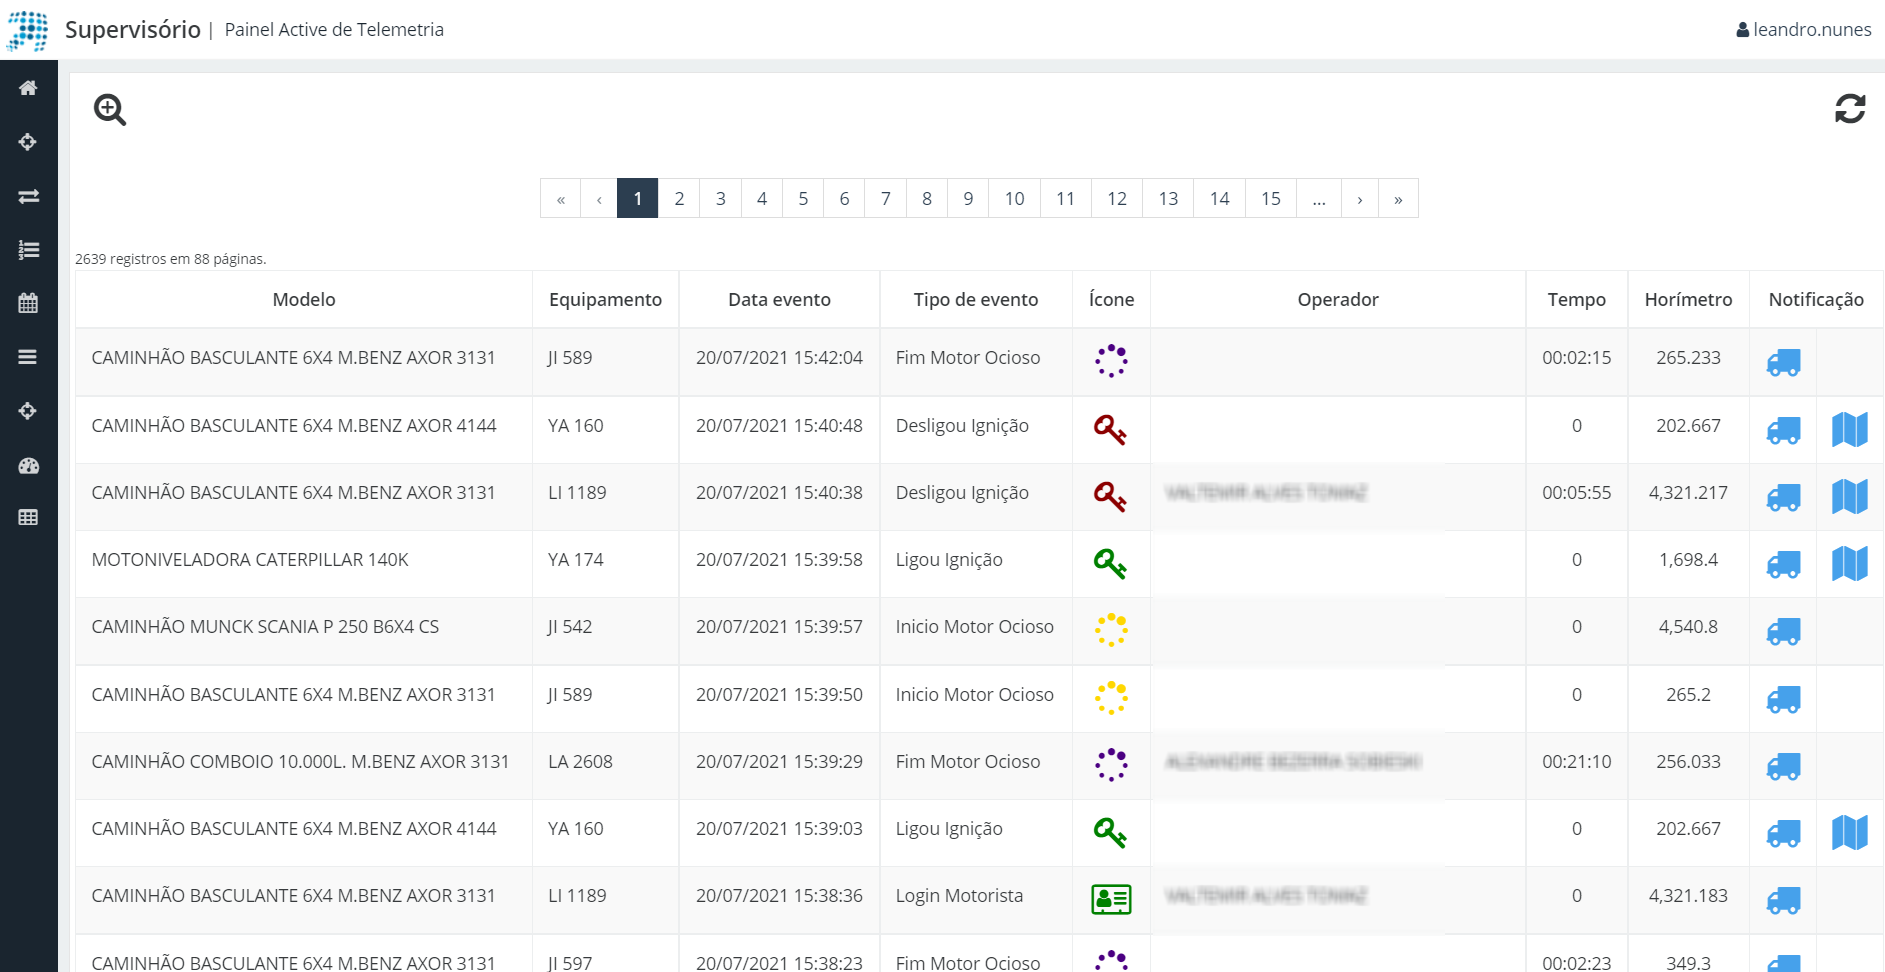Select page 1 in pagination
This screenshot has height=972, width=1885.
click(x=638, y=199)
